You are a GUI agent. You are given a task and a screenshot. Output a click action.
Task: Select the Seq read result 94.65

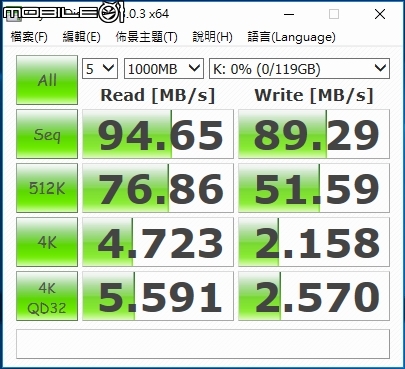[x=158, y=134]
